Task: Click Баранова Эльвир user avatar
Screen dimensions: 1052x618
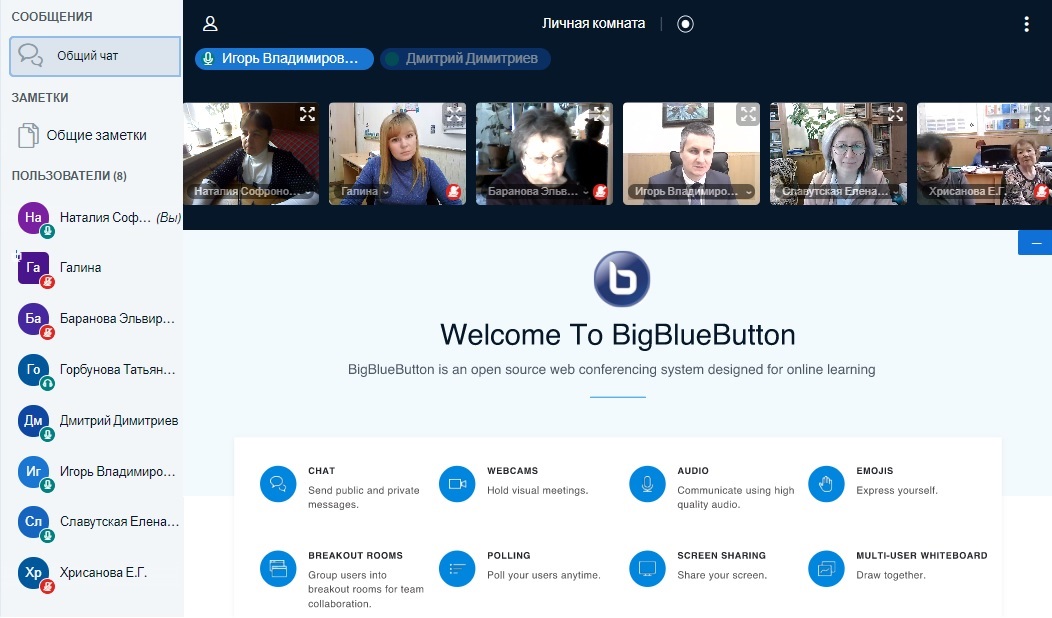Action: [34, 319]
